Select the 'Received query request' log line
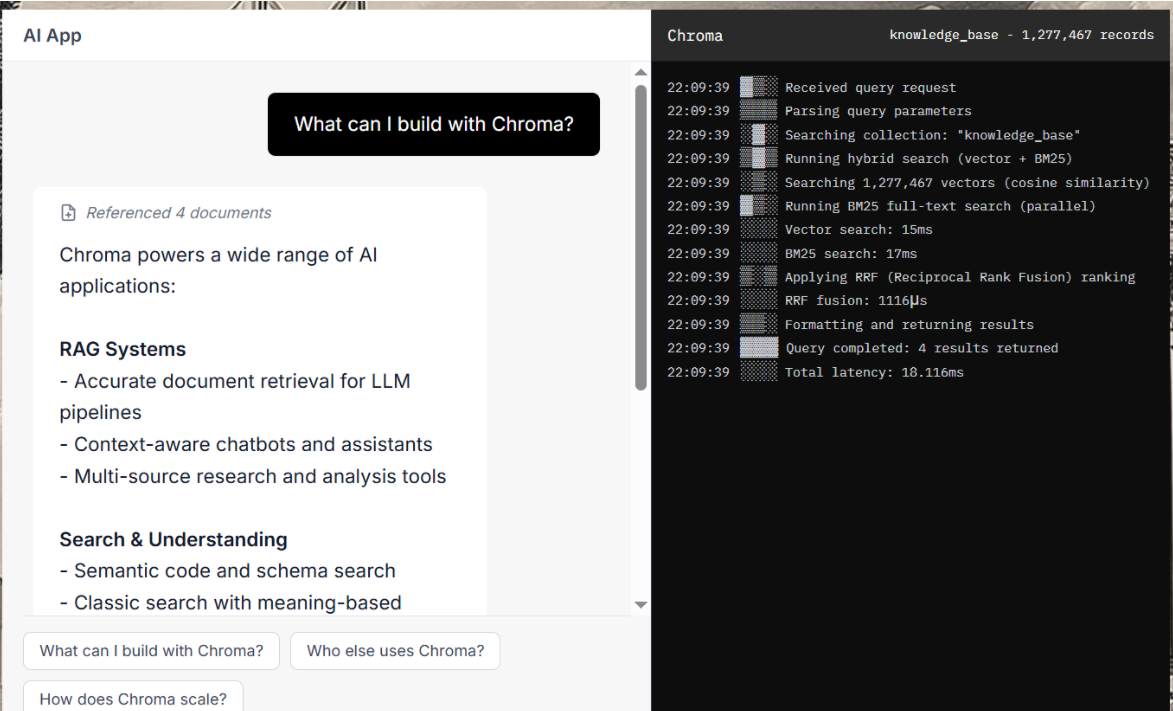 pos(870,88)
